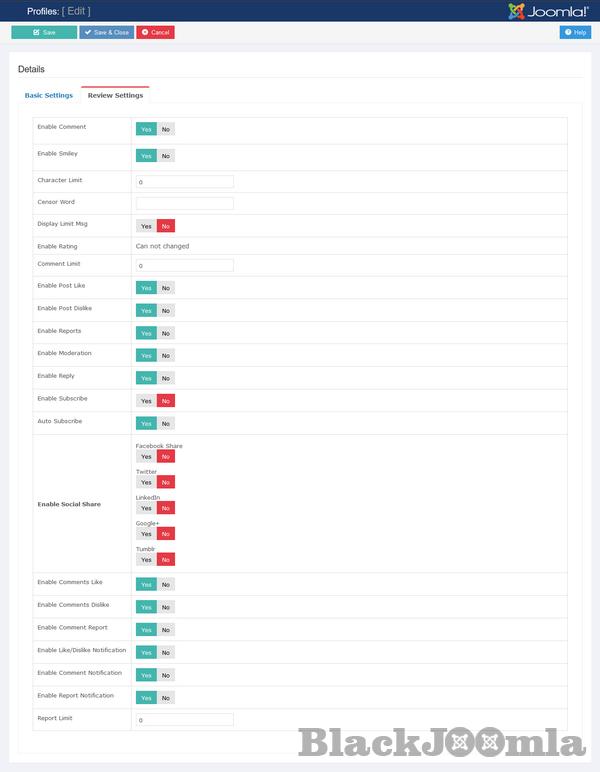Click the Report Limit input field
The image size is (600, 772).
coord(185,720)
